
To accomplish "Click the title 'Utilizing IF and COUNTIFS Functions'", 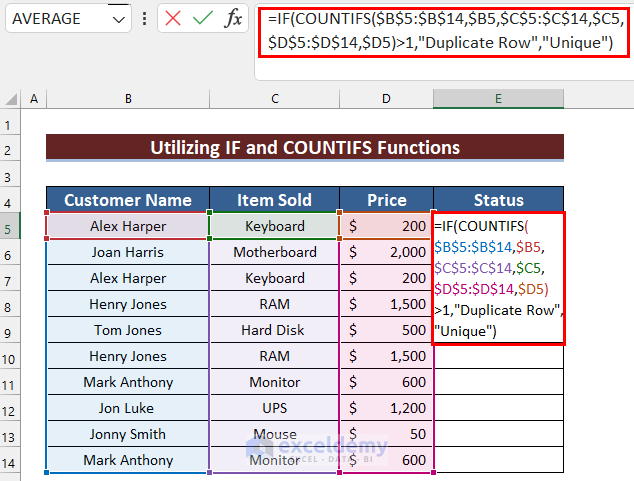I will tap(305, 148).
